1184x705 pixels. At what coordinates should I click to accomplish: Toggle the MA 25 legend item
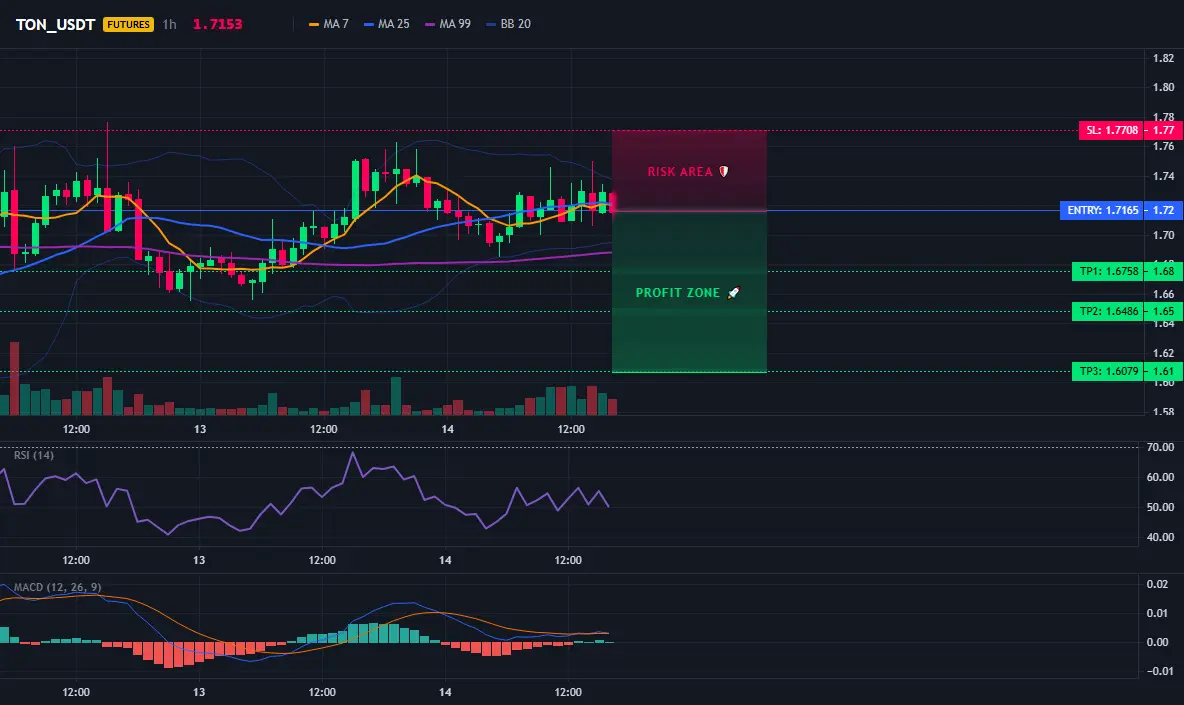pyautogui.click(x=387, y=24)
